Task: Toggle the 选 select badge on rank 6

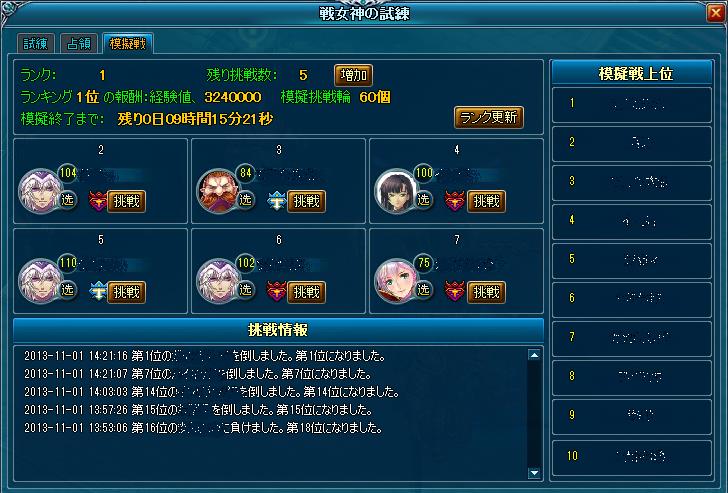Action: (246, 290)
